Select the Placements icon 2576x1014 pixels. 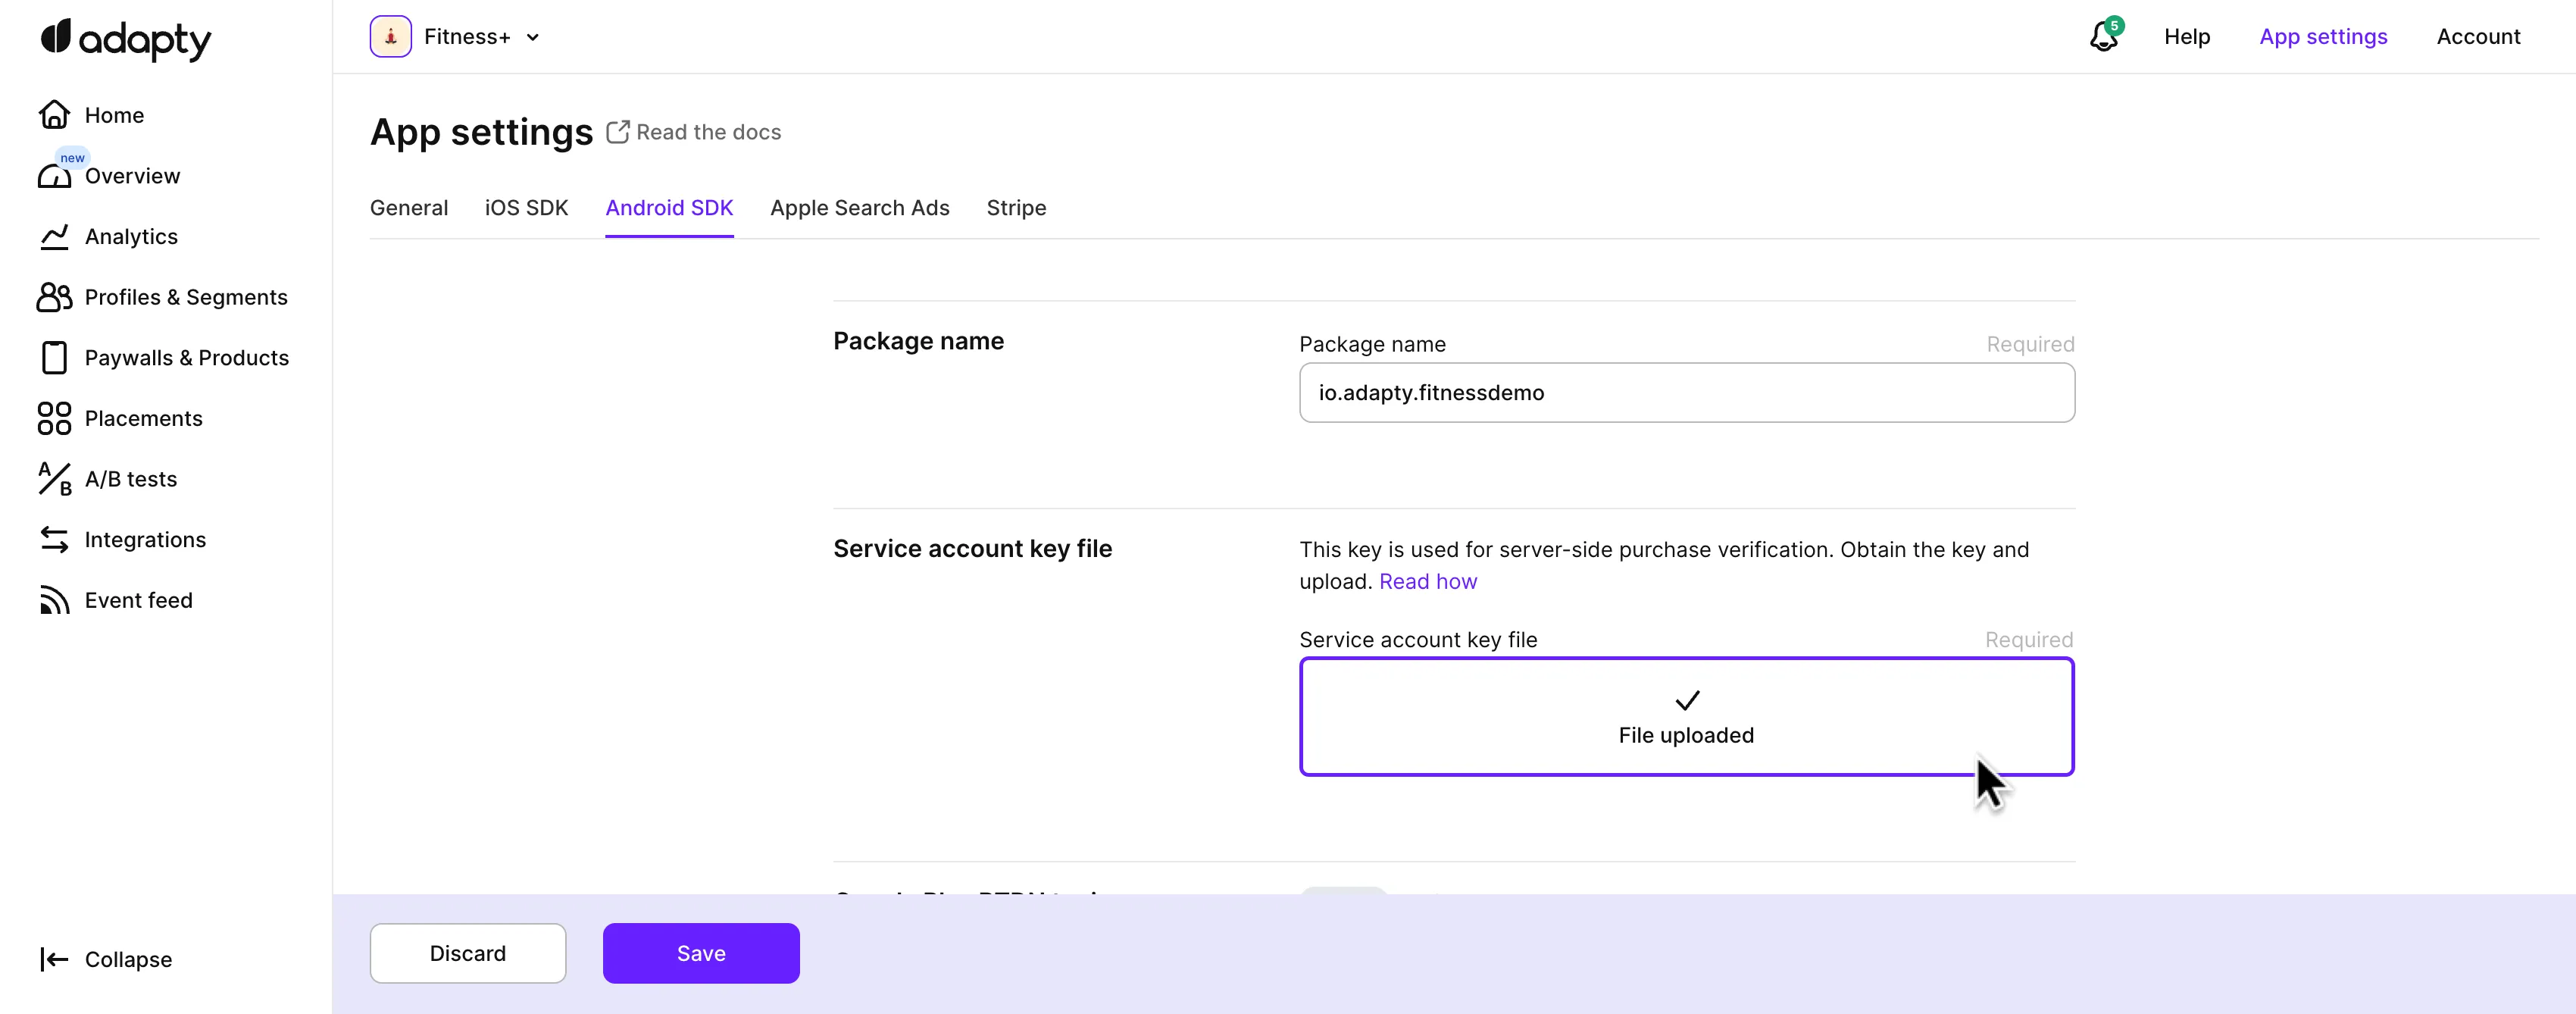[x=55, y=419]
